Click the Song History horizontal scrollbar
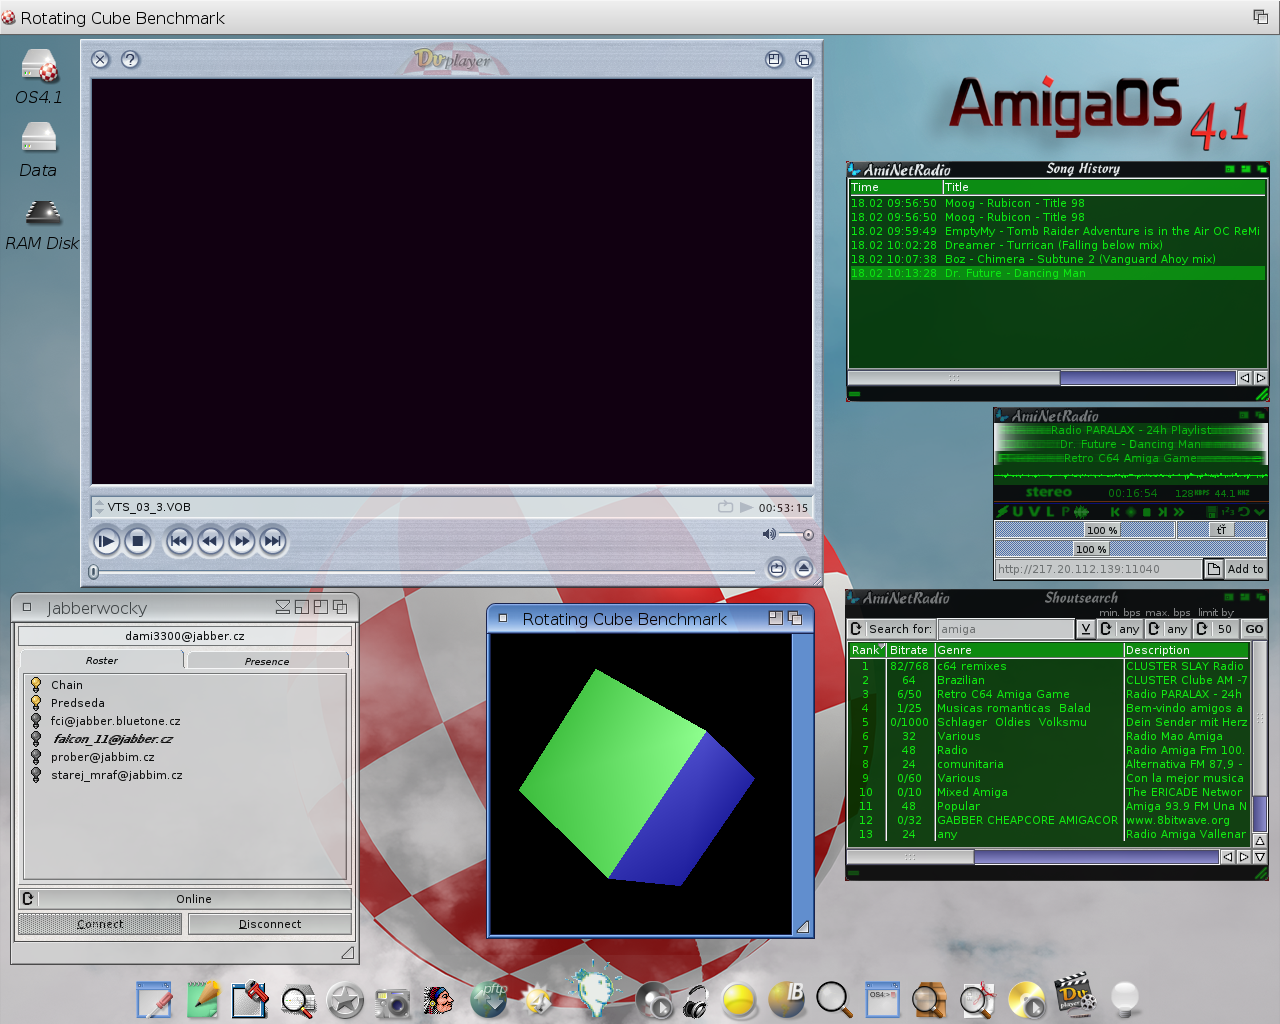The image size is (1280, 1024). (1042, 378)
